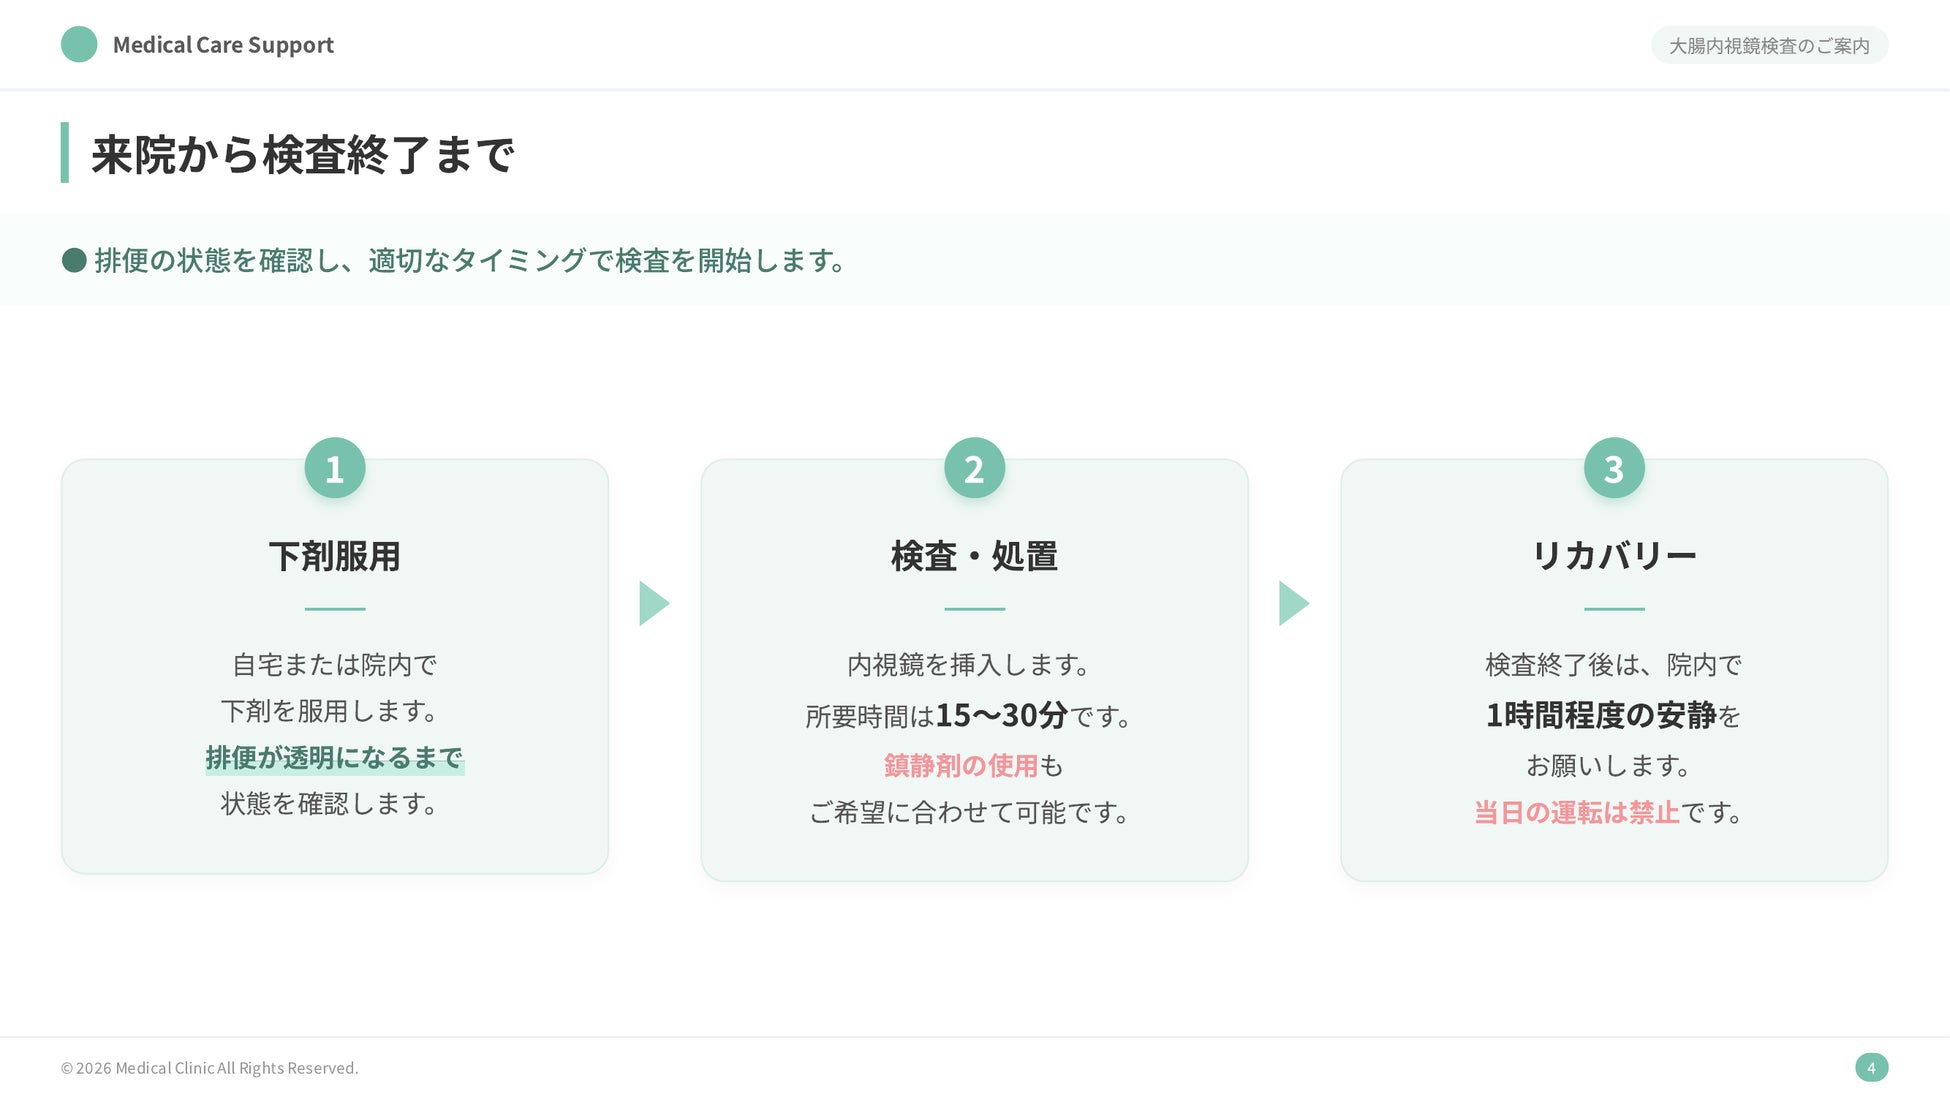
Task: Click the 検査・処置 card heading
Action: point(974,556)
